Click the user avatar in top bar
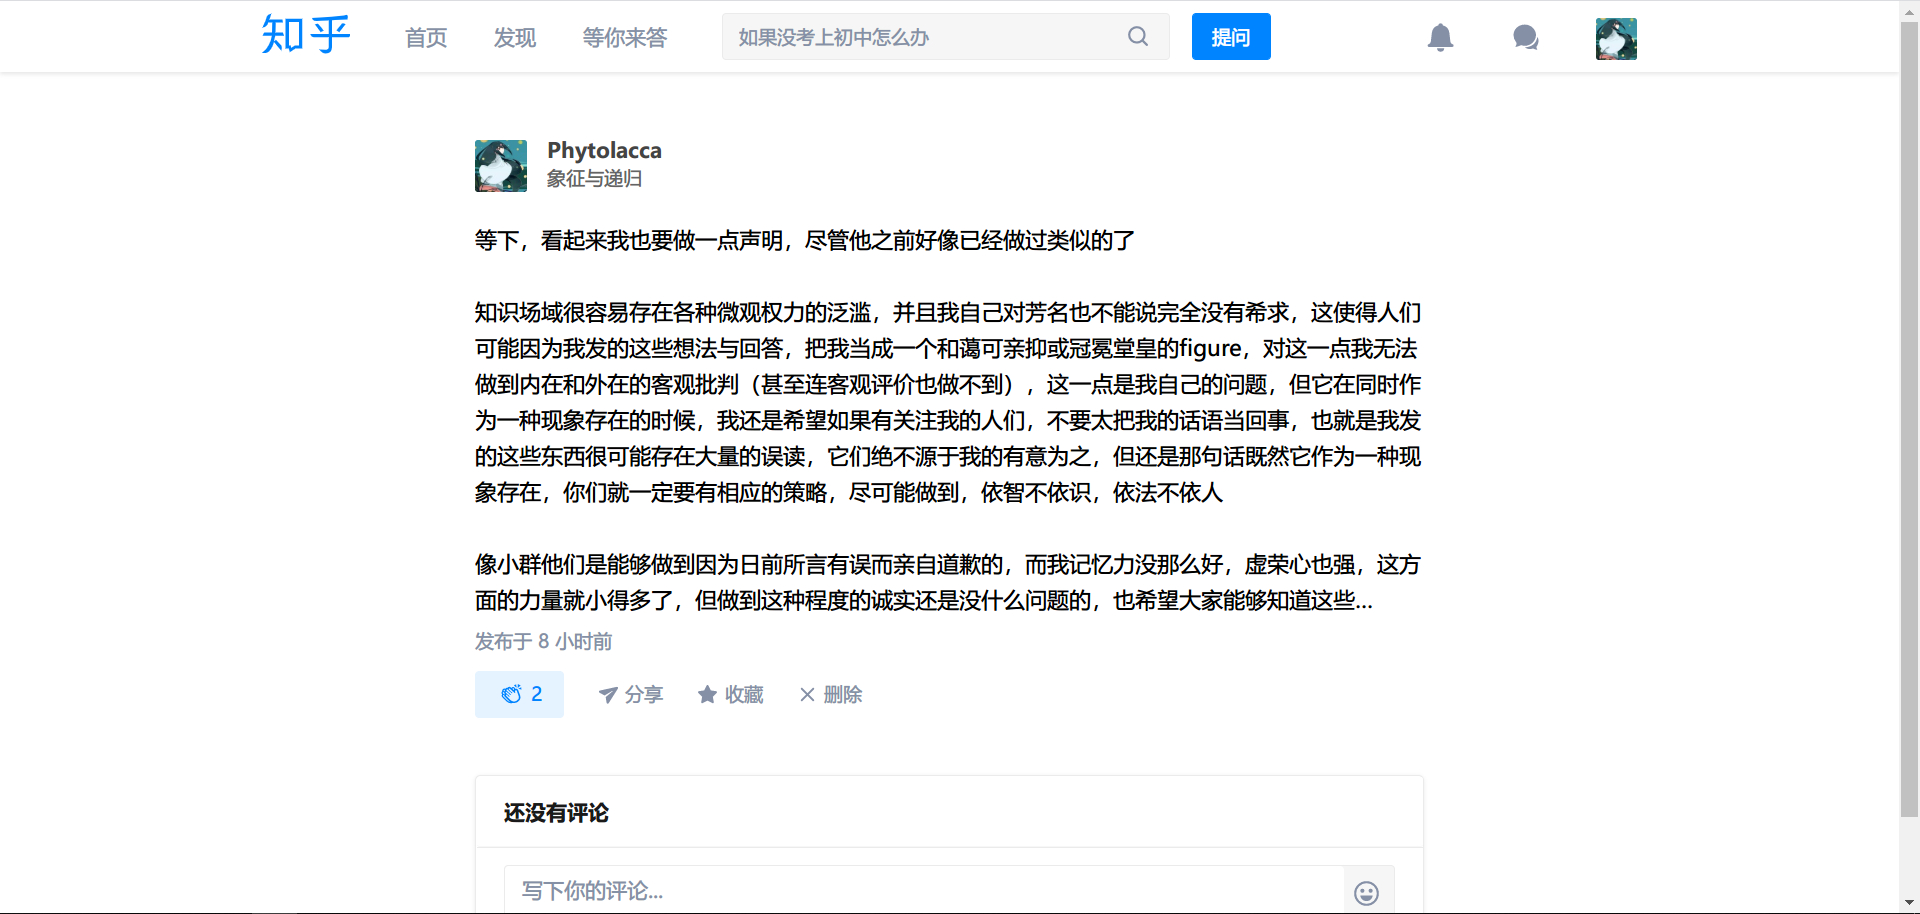This screenshot has height=914, width=1920. point(1616,39)
